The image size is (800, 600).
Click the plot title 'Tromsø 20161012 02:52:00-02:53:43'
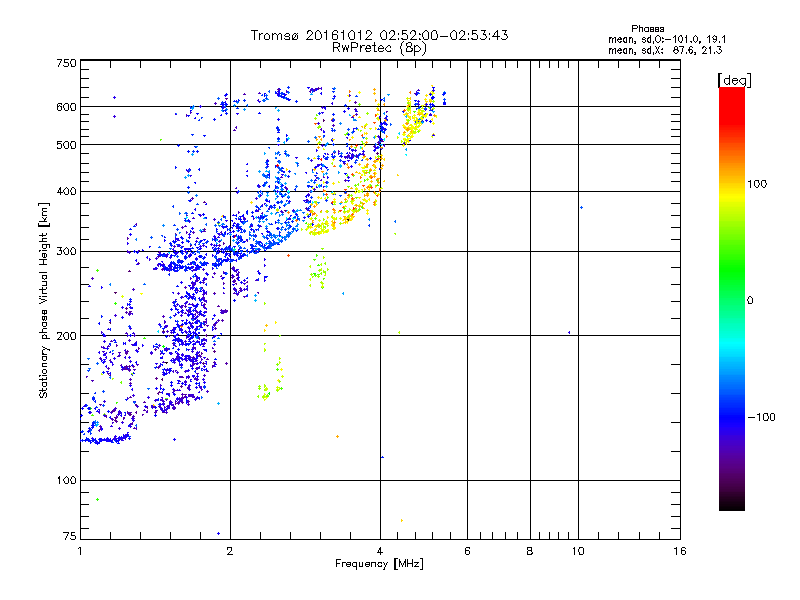point(379,35)
